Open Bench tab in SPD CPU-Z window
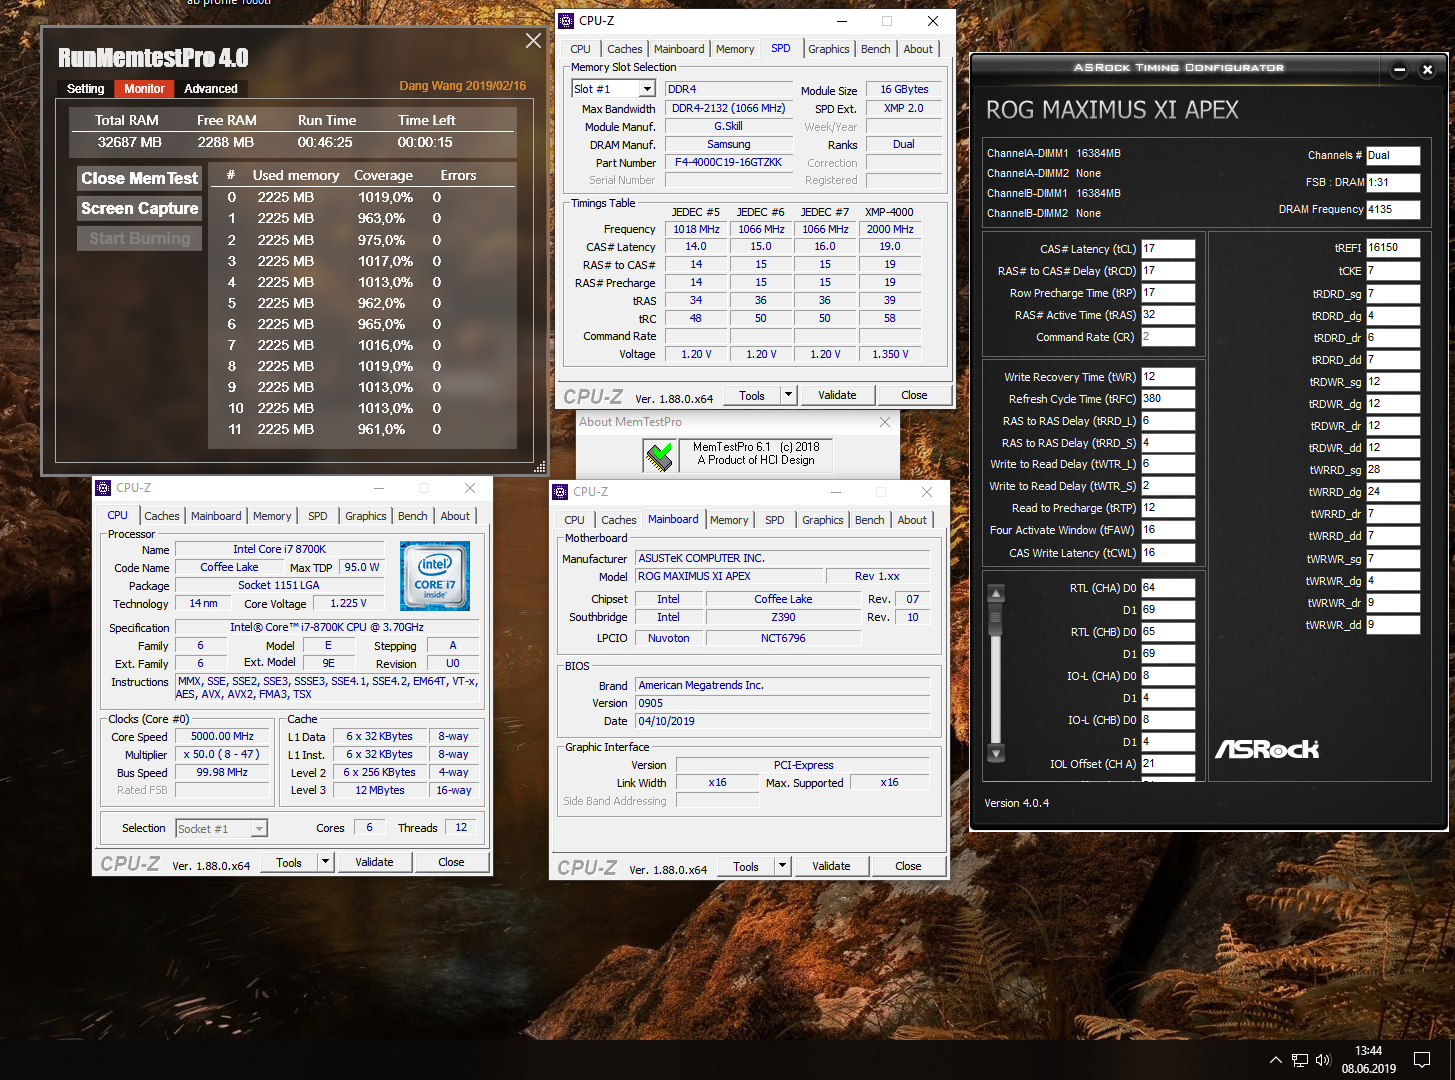 (x=875, y=49)
